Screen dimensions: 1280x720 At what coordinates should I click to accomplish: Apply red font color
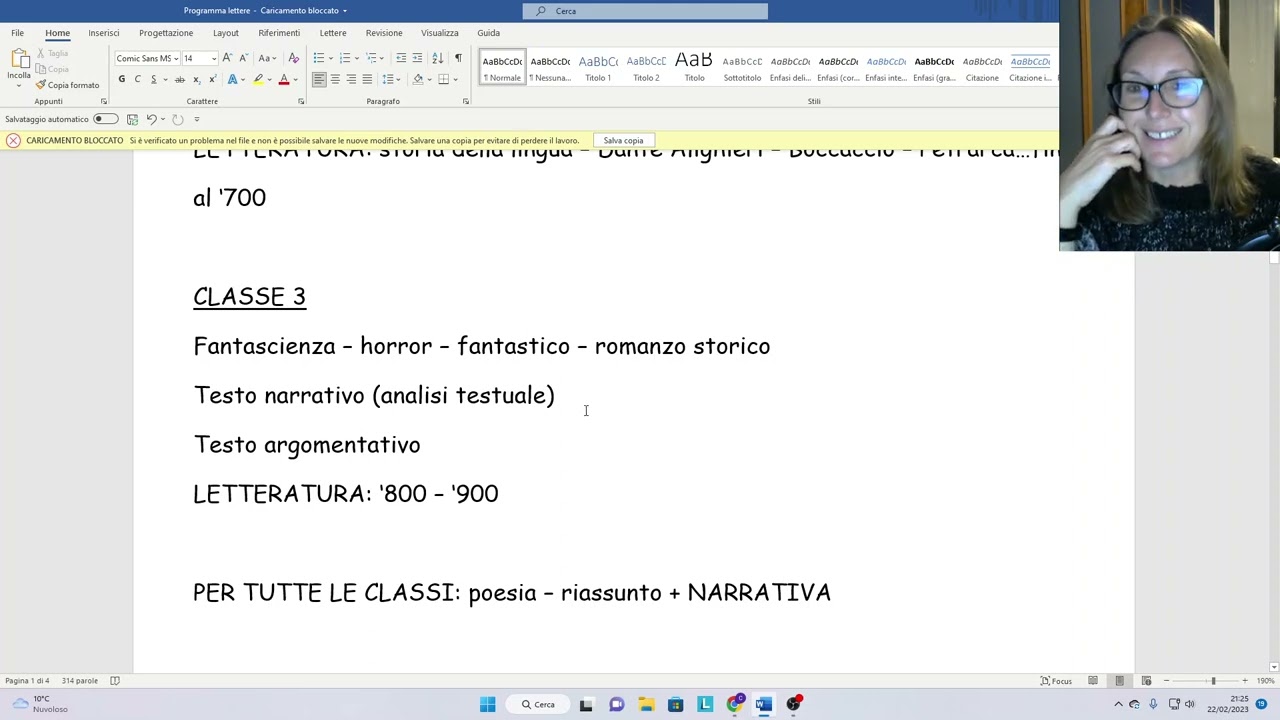point(284,79)
